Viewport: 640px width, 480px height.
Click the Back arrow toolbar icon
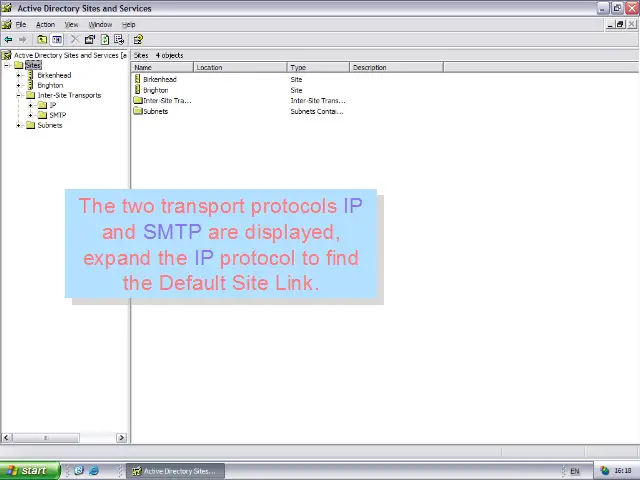pyautogui.click(x=8, y=40)
